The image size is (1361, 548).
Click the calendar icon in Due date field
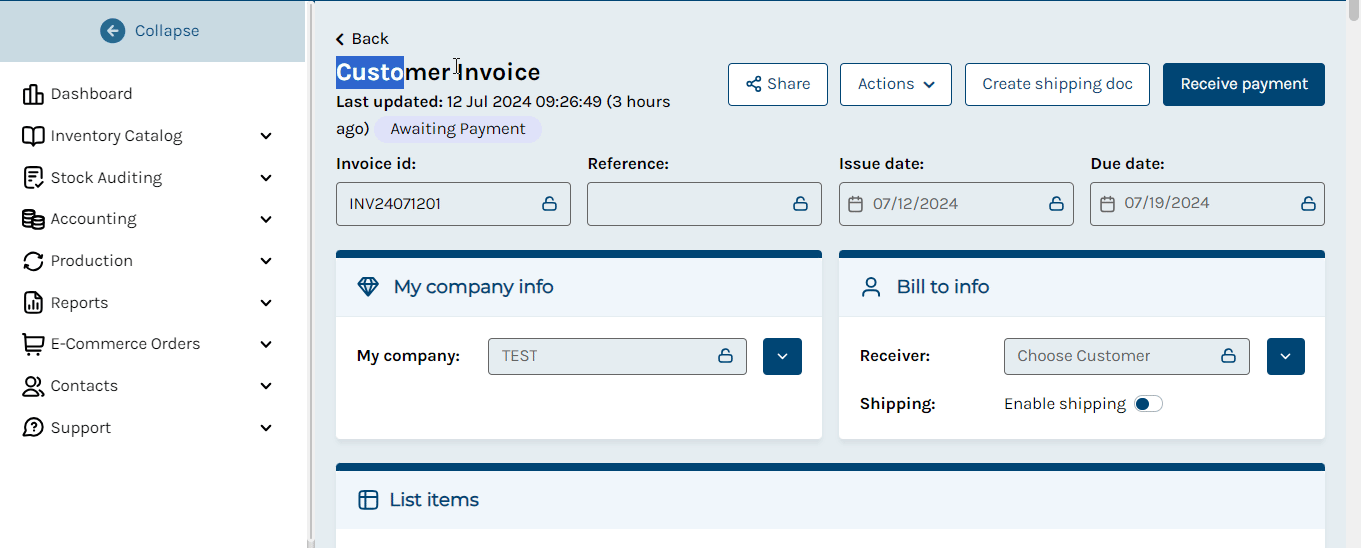point(1107,204)
